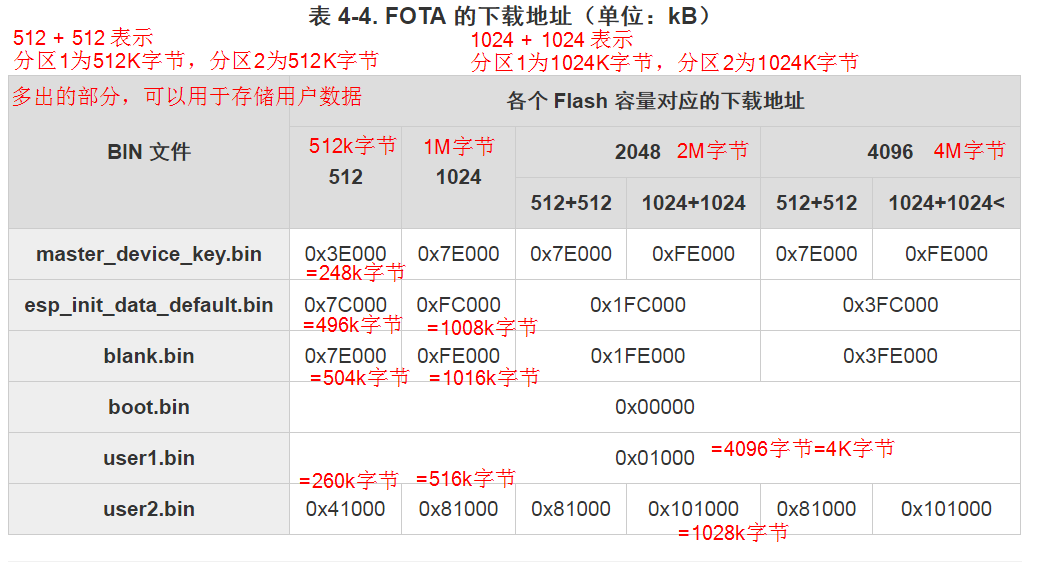Select the 0x41000 cell
Screen dimensions: 1043x562
(345, 509)
